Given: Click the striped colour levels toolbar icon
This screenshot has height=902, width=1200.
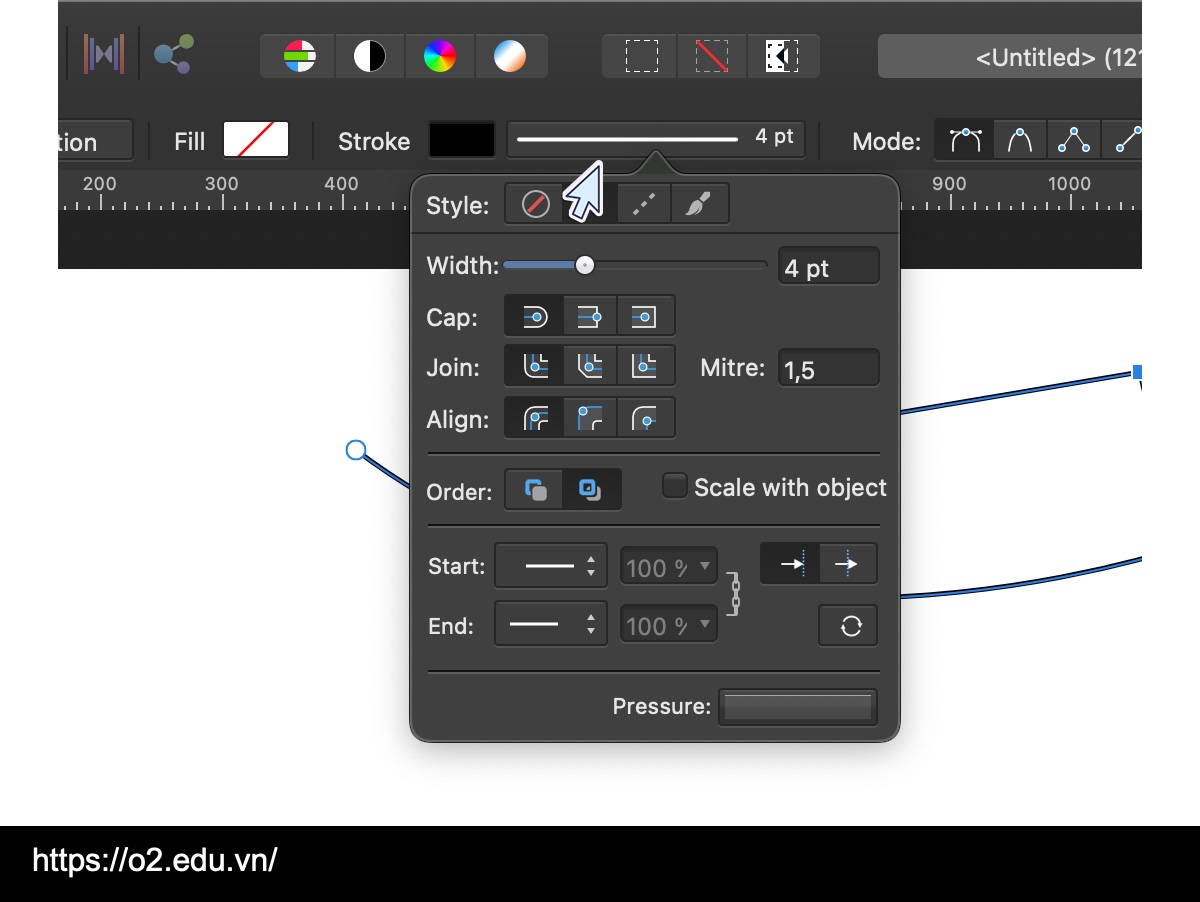Looking at the screenshot, I should (x=299, y=56).
